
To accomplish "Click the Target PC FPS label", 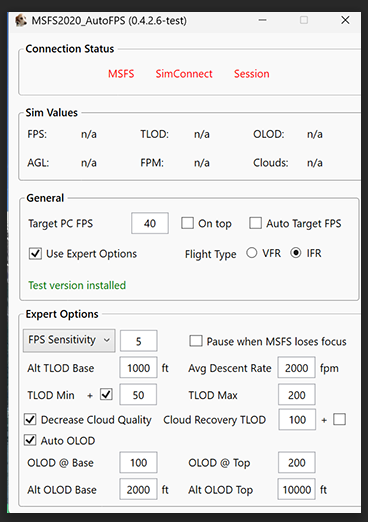I will pos(60,223).
